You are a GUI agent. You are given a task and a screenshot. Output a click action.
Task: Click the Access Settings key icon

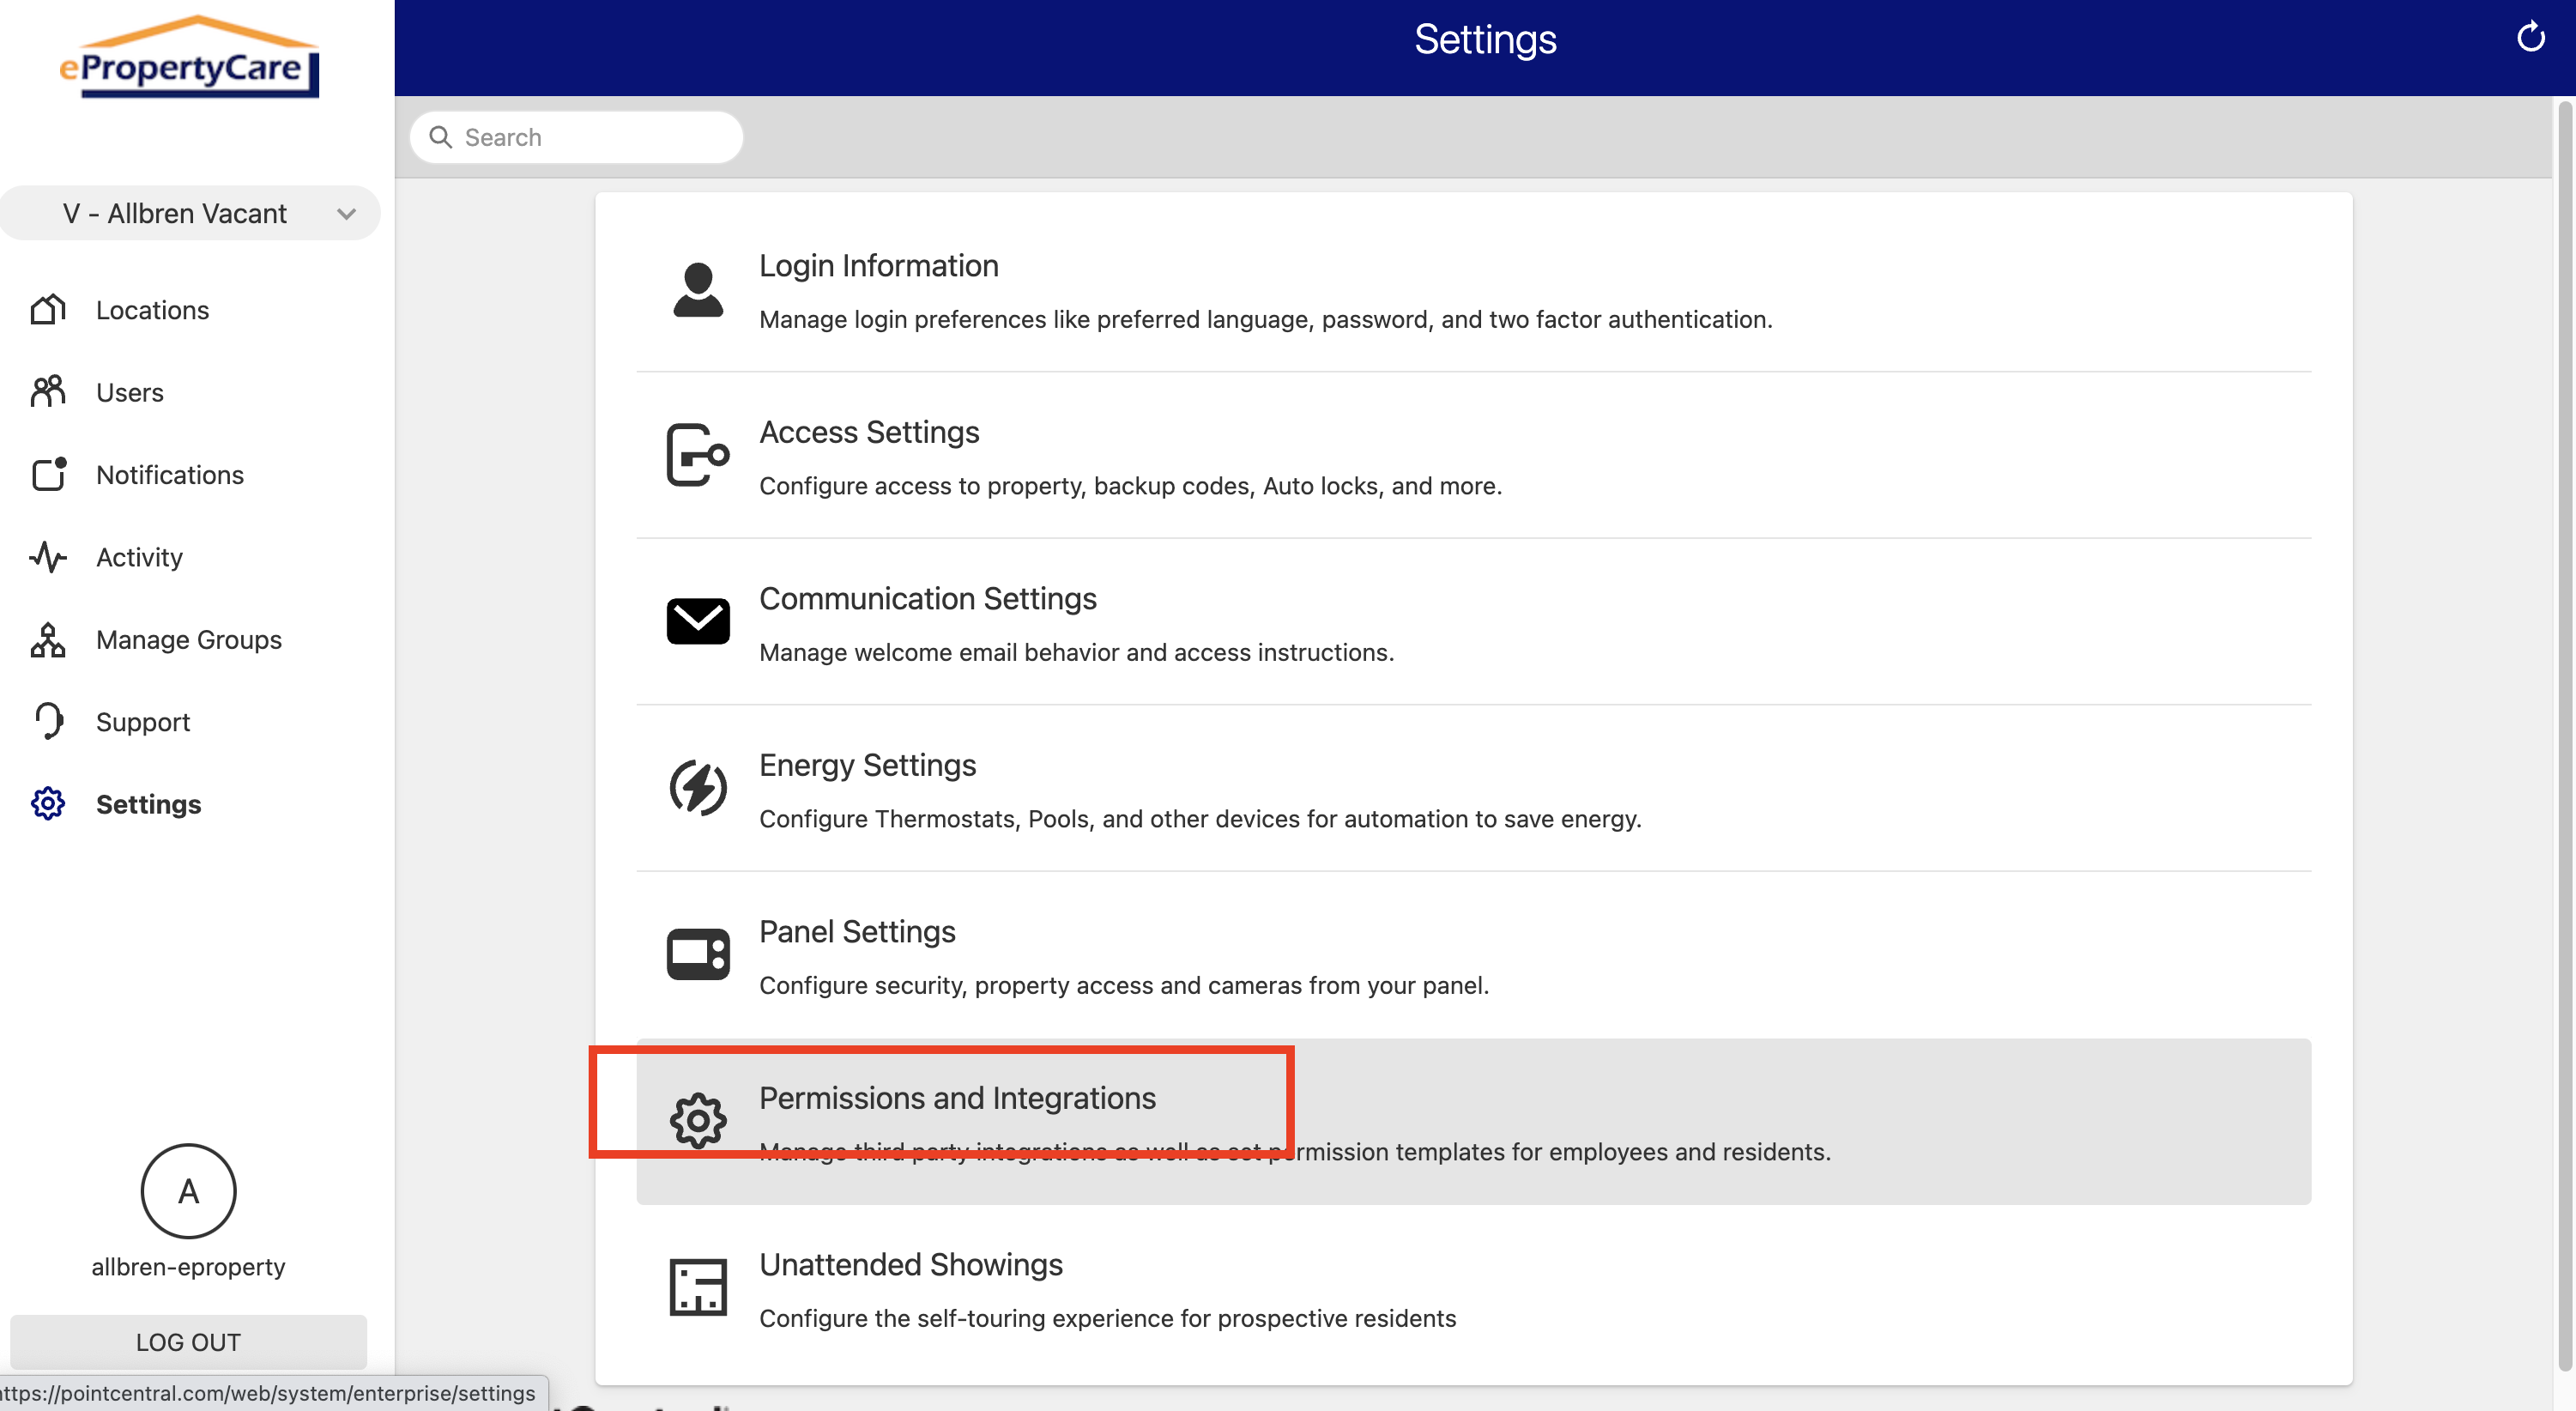coord(697,455)
